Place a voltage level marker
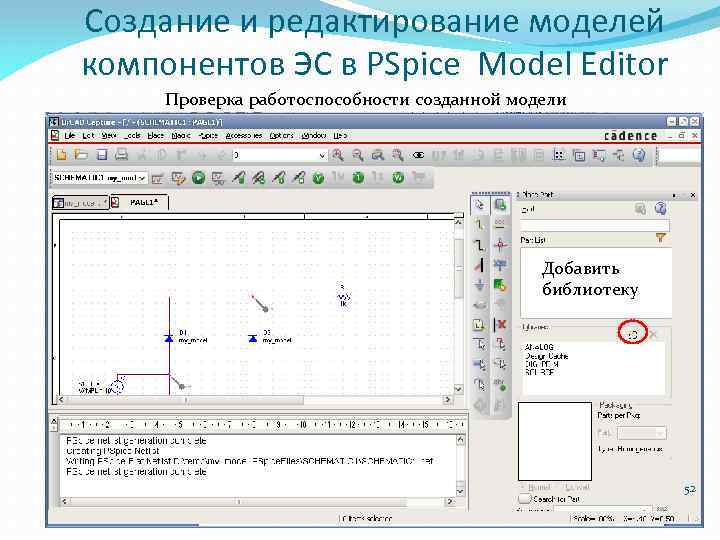 [x=238, y=178]
